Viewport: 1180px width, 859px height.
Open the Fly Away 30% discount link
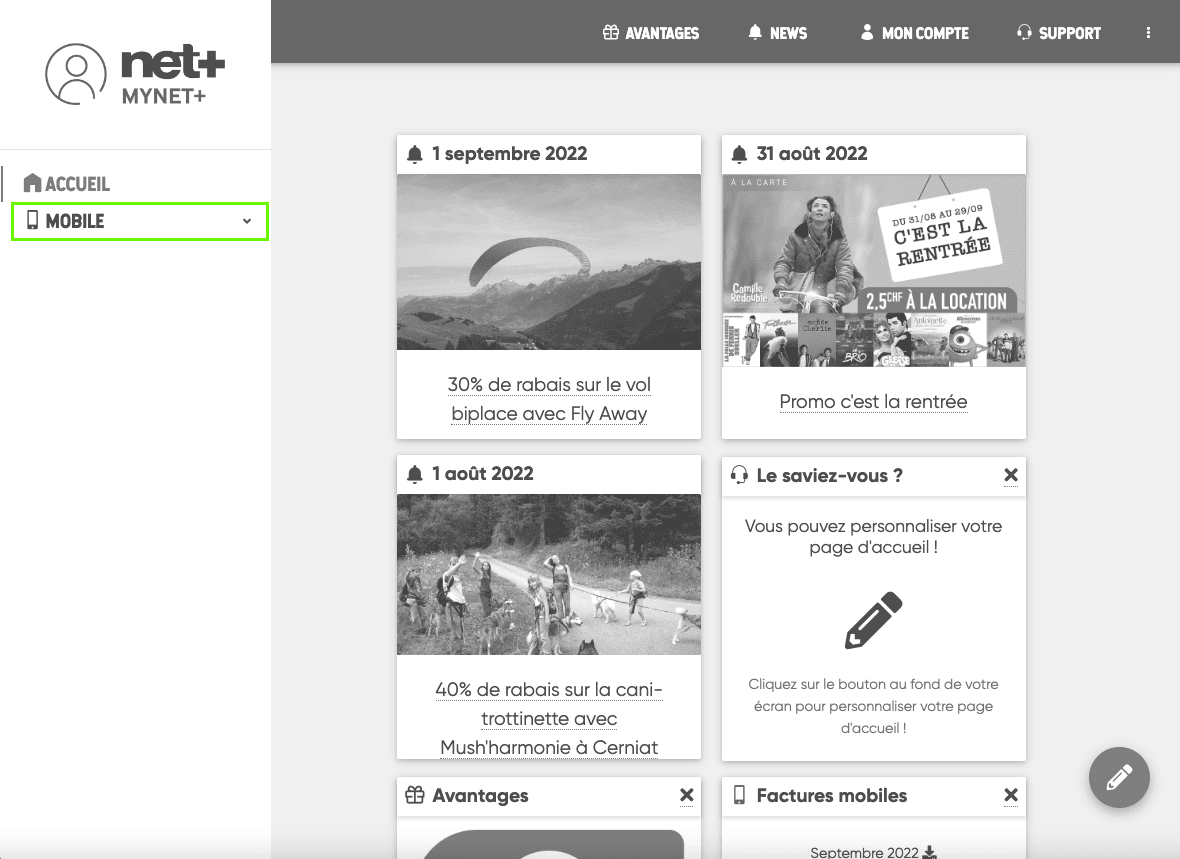[x=549, y=399]
